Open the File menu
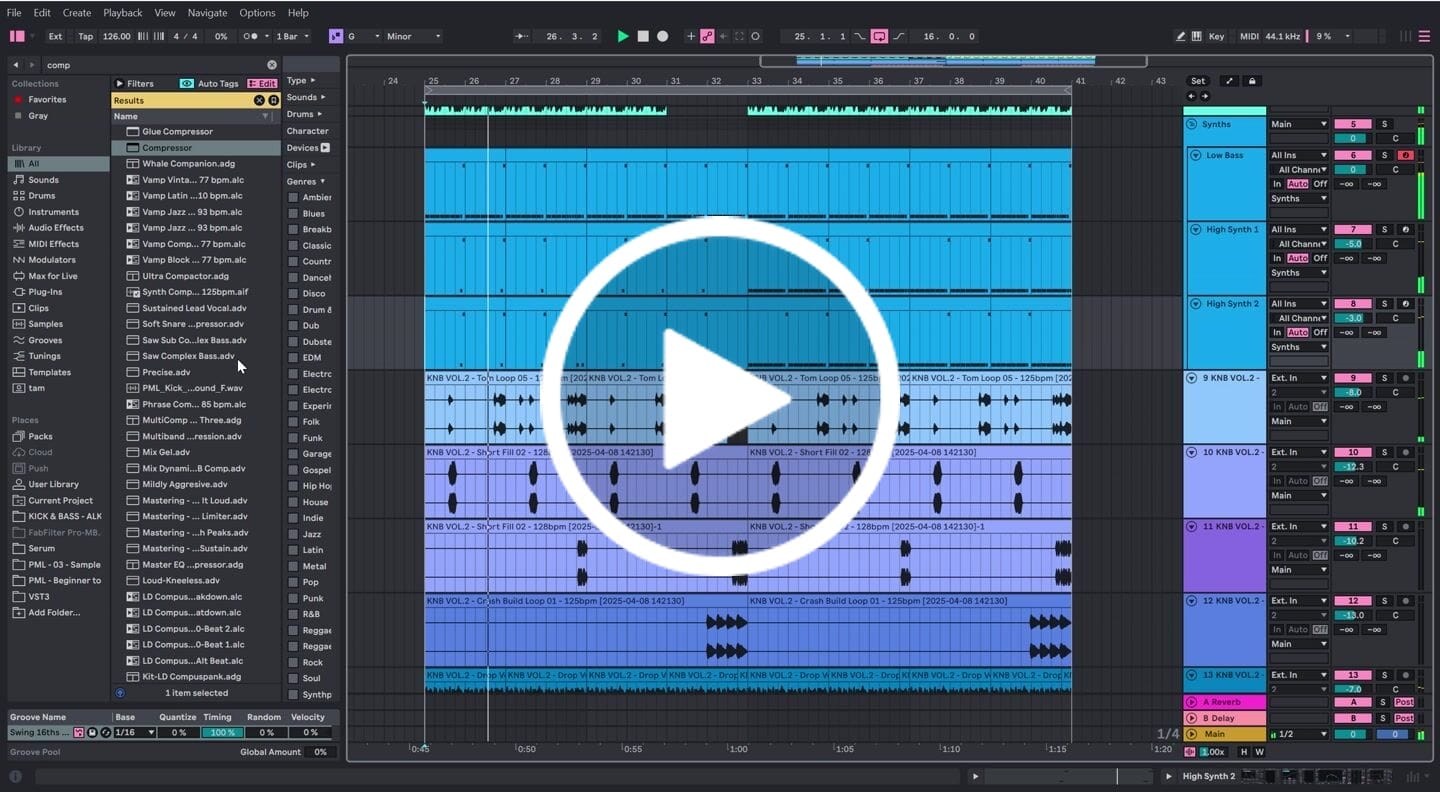1440x792 pixels. tap(14, 13)
